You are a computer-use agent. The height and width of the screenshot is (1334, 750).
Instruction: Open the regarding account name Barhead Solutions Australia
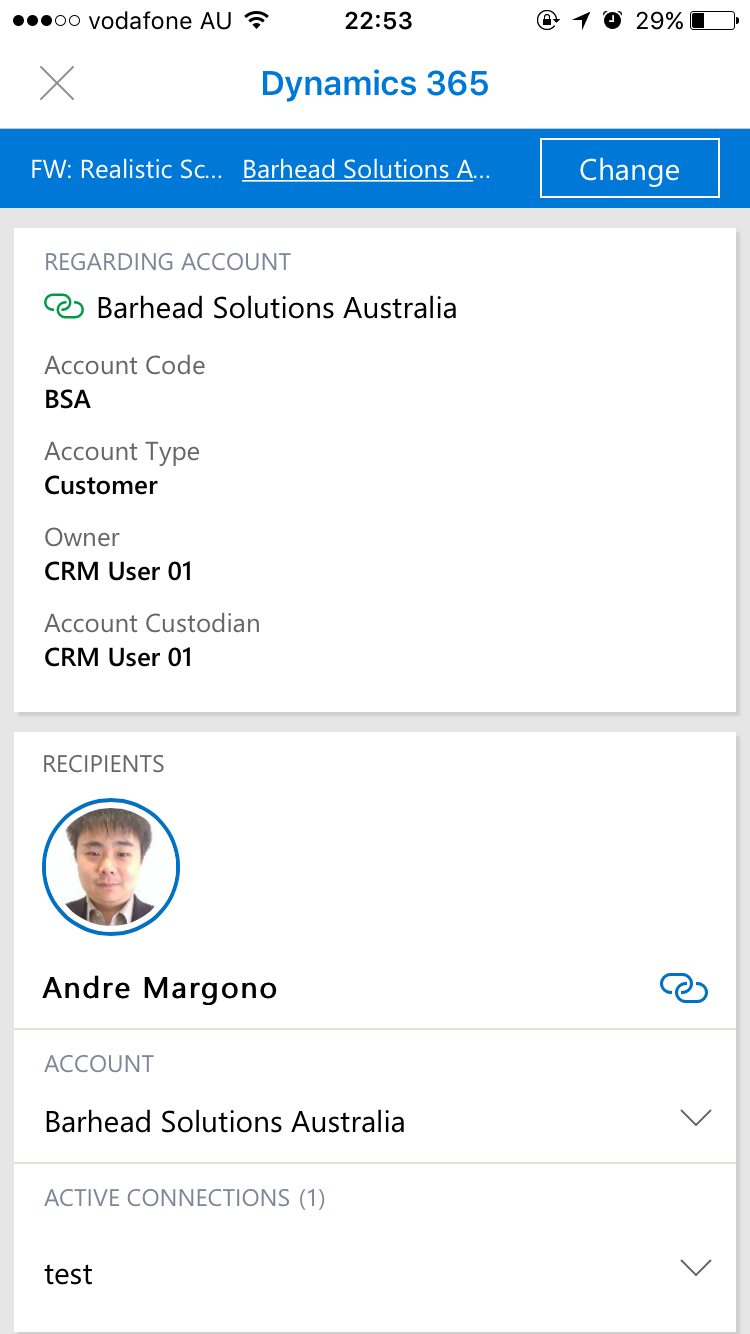point(276,308)
